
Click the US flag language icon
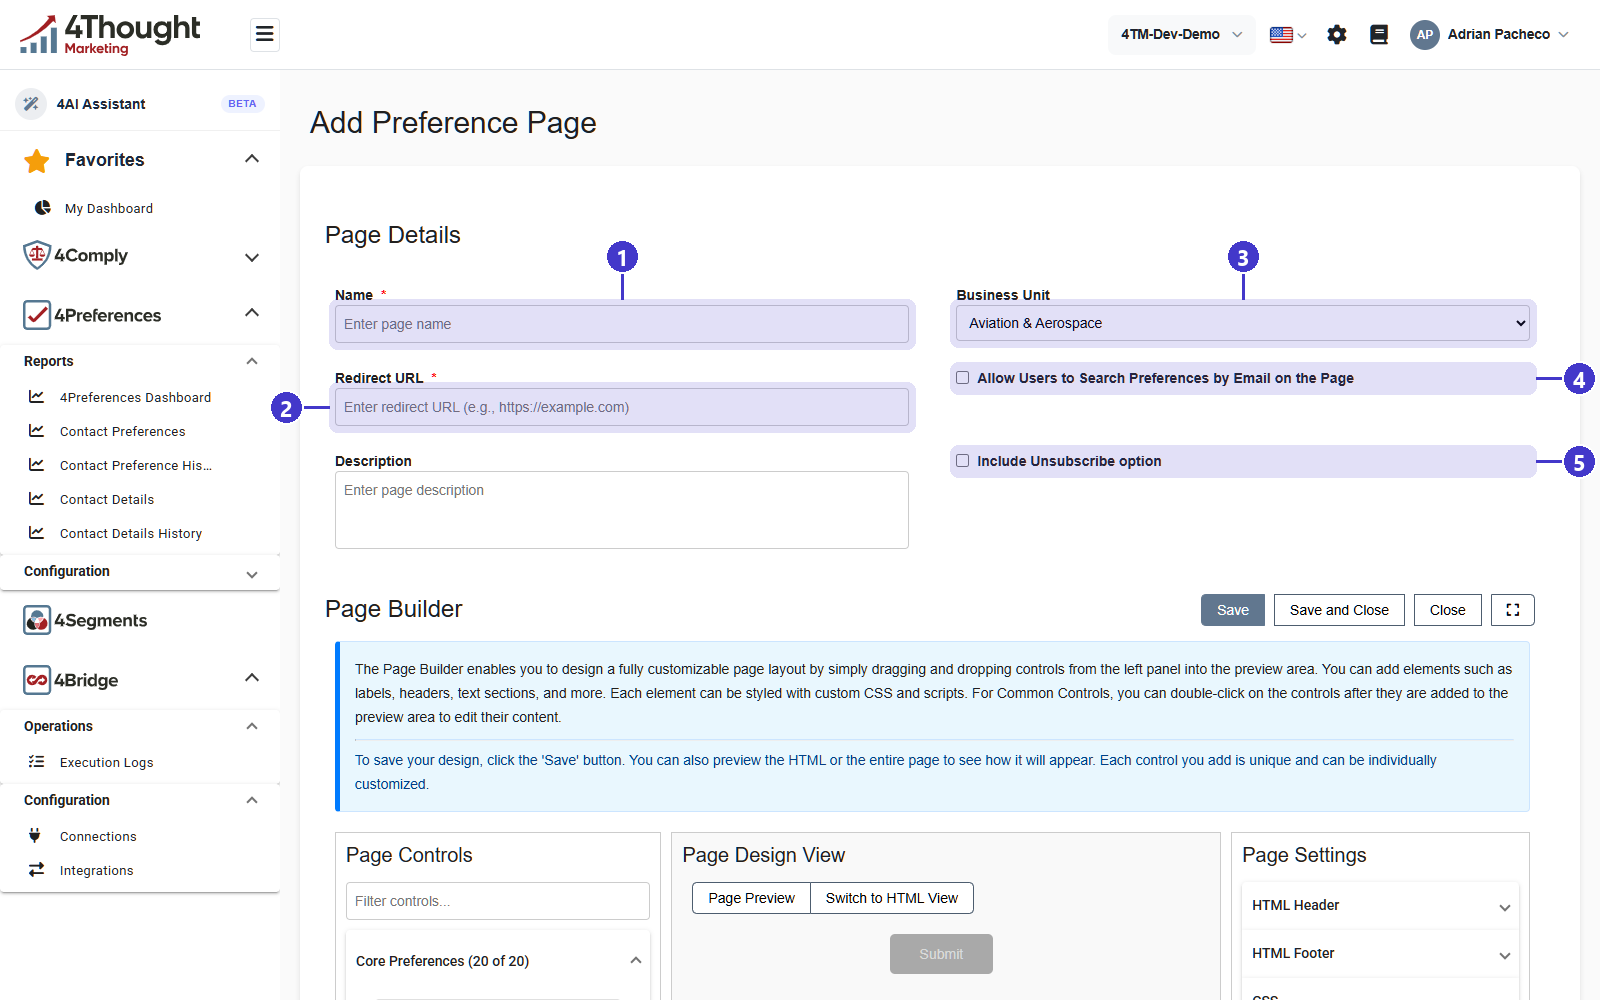(x=1281, y=35)
